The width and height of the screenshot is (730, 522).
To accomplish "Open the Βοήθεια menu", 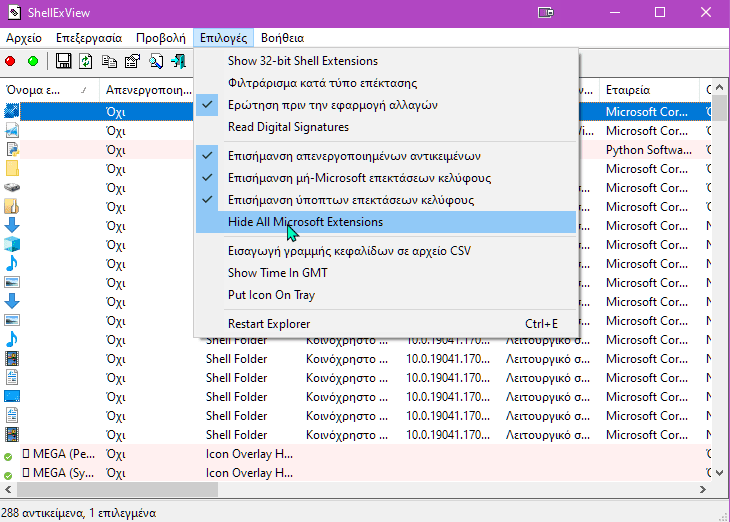I will tap(283, 38).
